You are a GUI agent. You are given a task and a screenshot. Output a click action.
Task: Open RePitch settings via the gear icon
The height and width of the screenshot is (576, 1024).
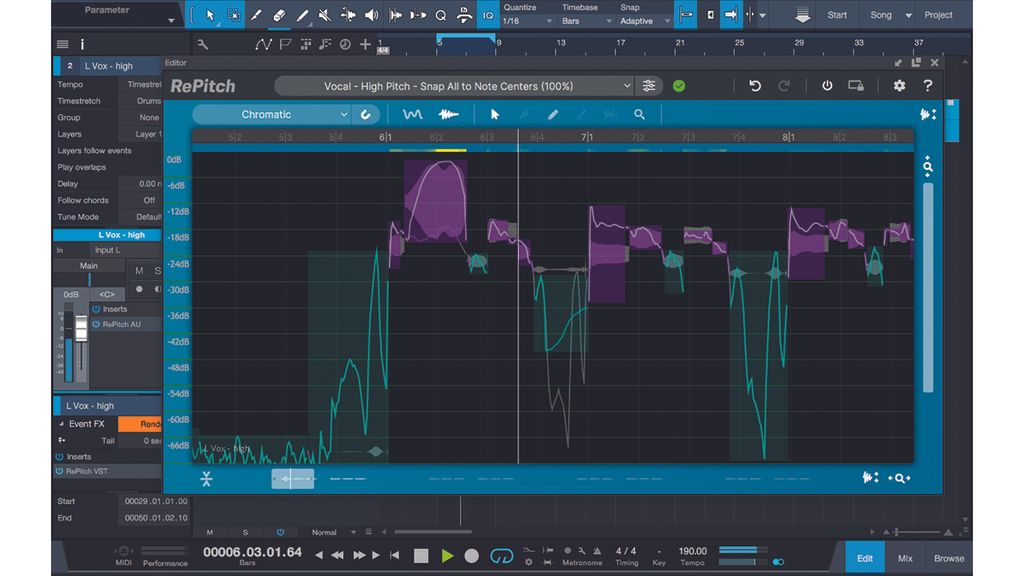899,86
